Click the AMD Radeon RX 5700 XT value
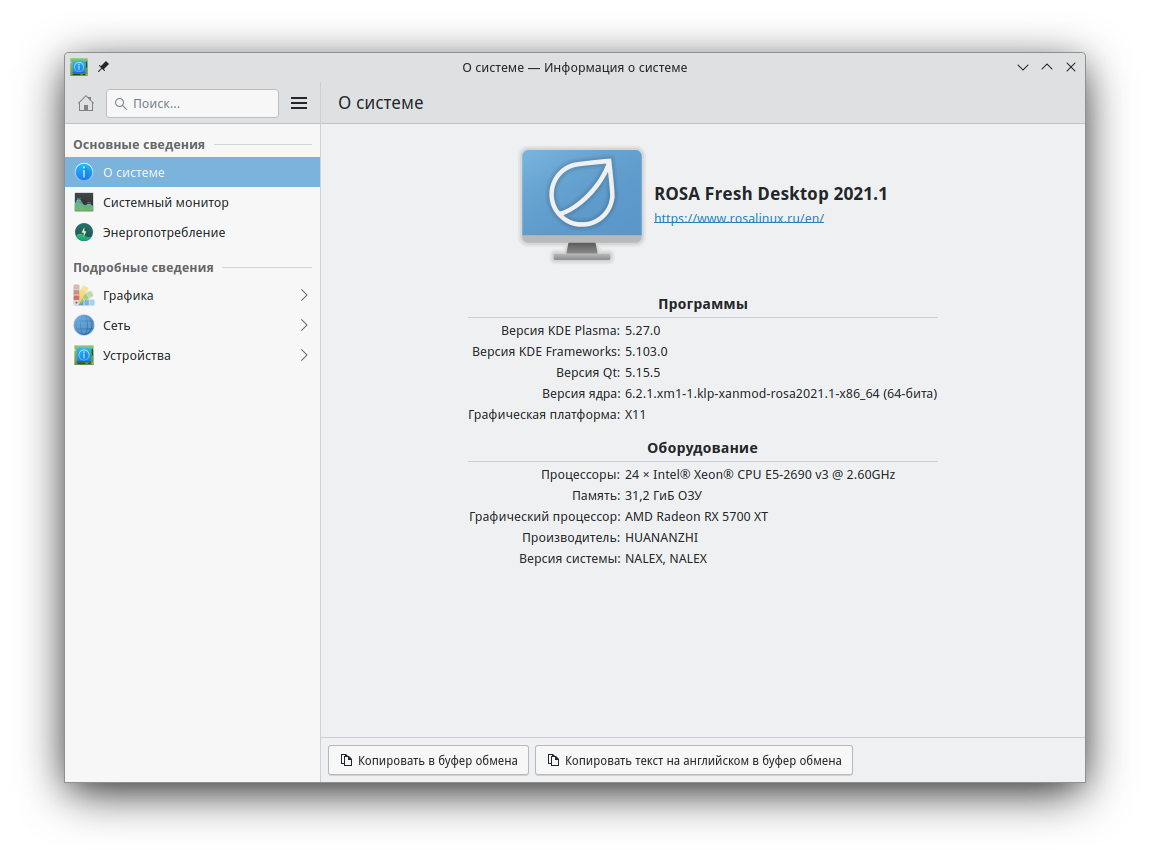 pyautogui.click(x=696, y=517)
